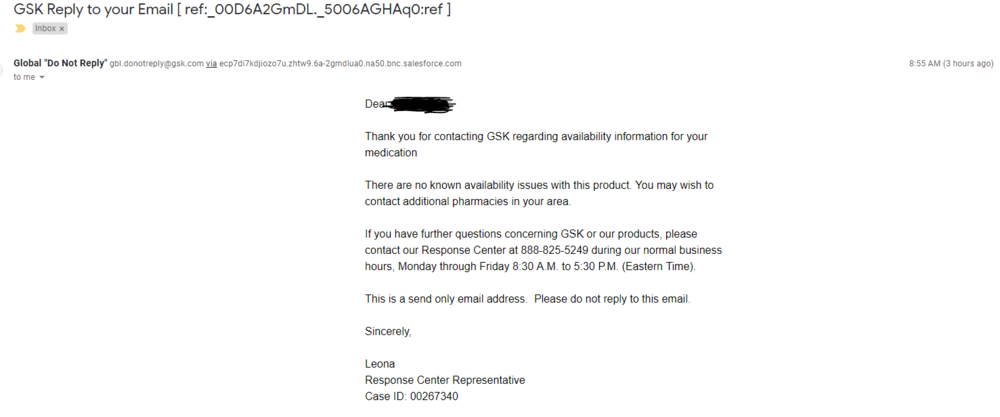
Task: Click the Inbox label chip
Action: click(x=46, y=29)
